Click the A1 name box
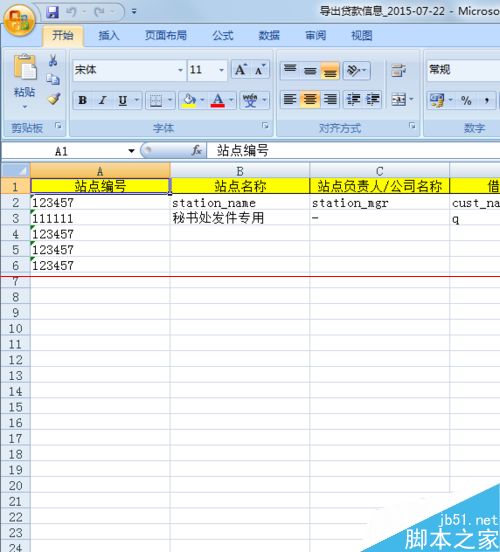Viewport: 500px width, 552px height. tap(63, 151)
